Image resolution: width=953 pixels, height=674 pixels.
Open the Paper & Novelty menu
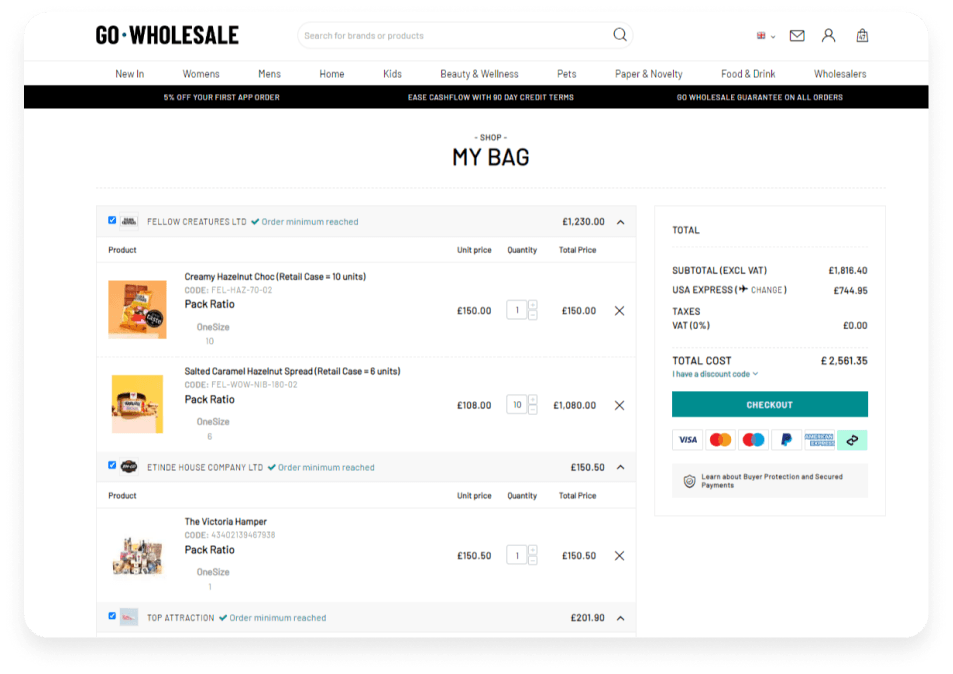(x=649, y=74)
